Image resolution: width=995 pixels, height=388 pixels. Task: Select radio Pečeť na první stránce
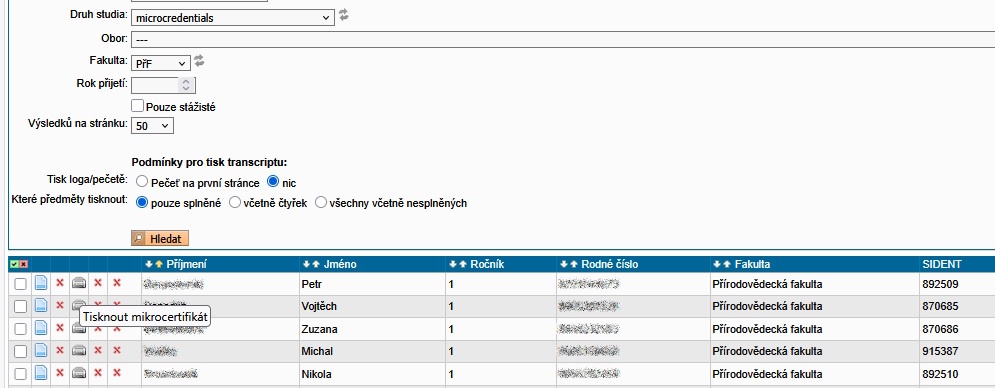tap(142, 182)
